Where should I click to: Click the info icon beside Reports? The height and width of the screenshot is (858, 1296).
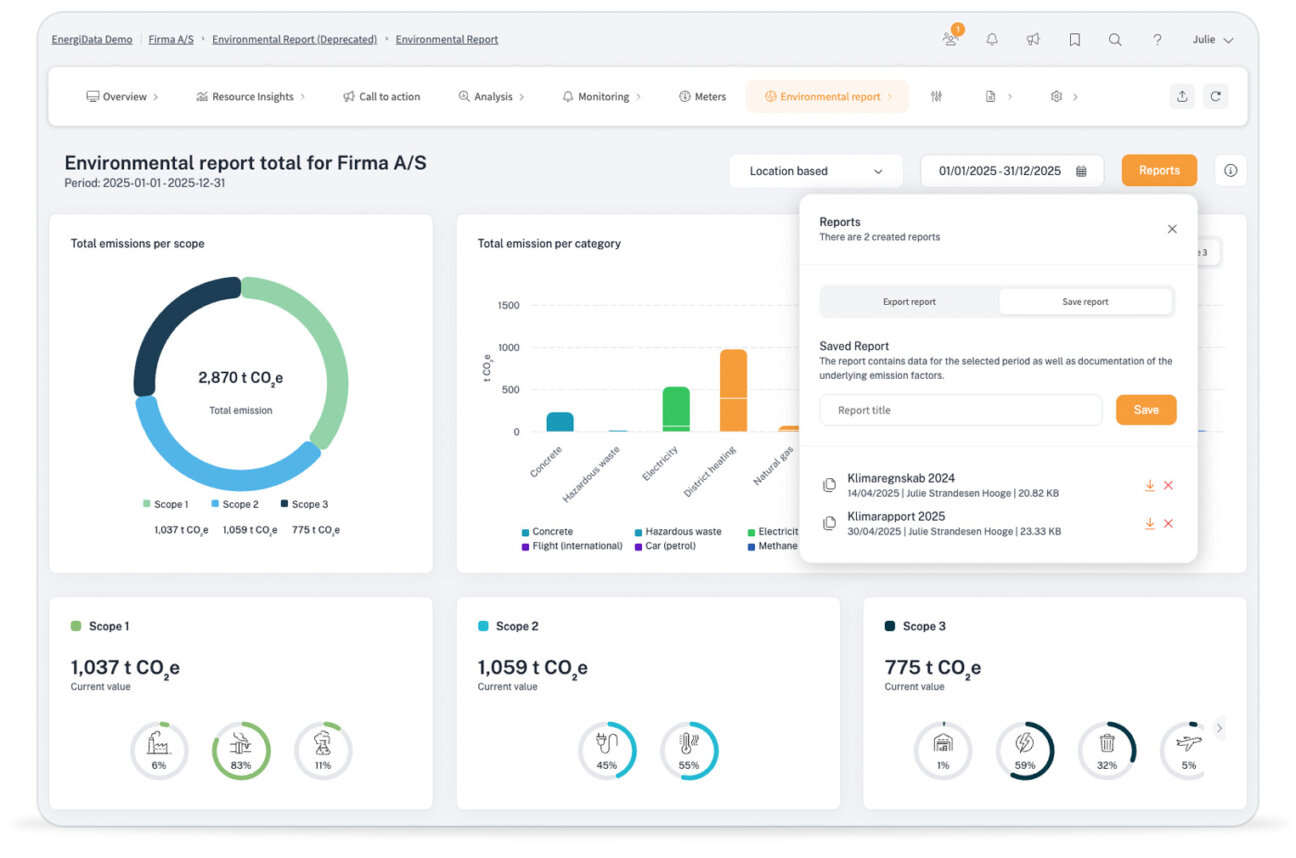click(x=1230, y=171)
